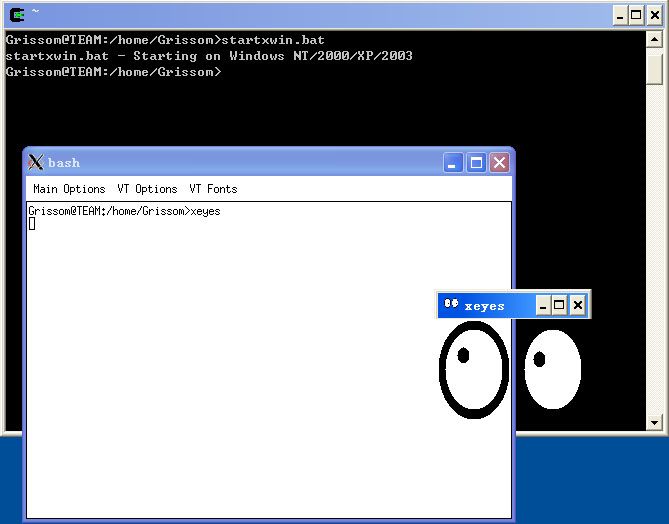
Task: Close the xeyes window
Action: tap(578, 305)
